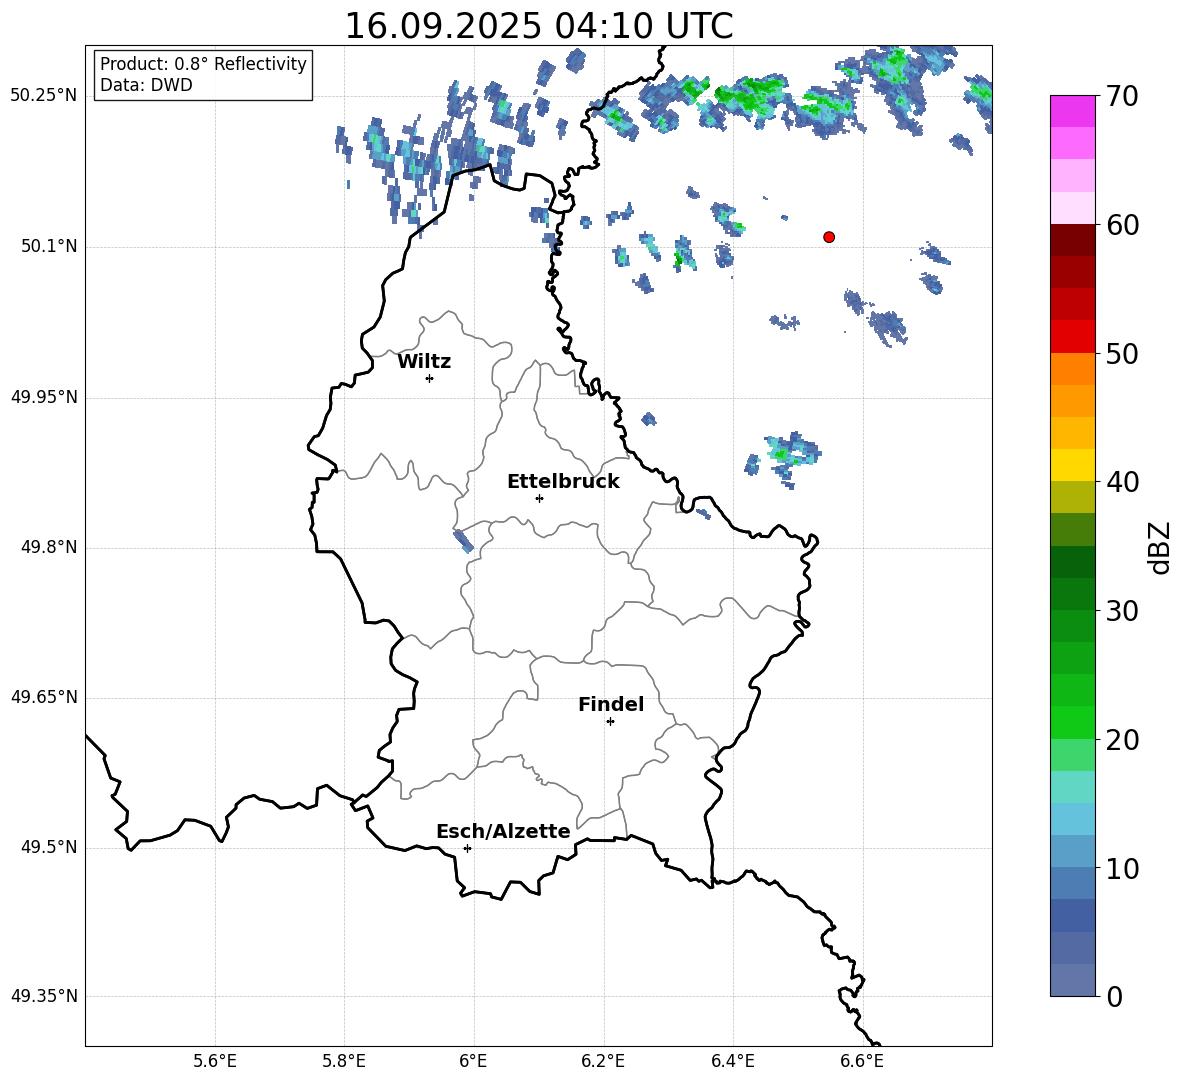Pick the magenta top segment of the colorbar

click(1073, 111)
